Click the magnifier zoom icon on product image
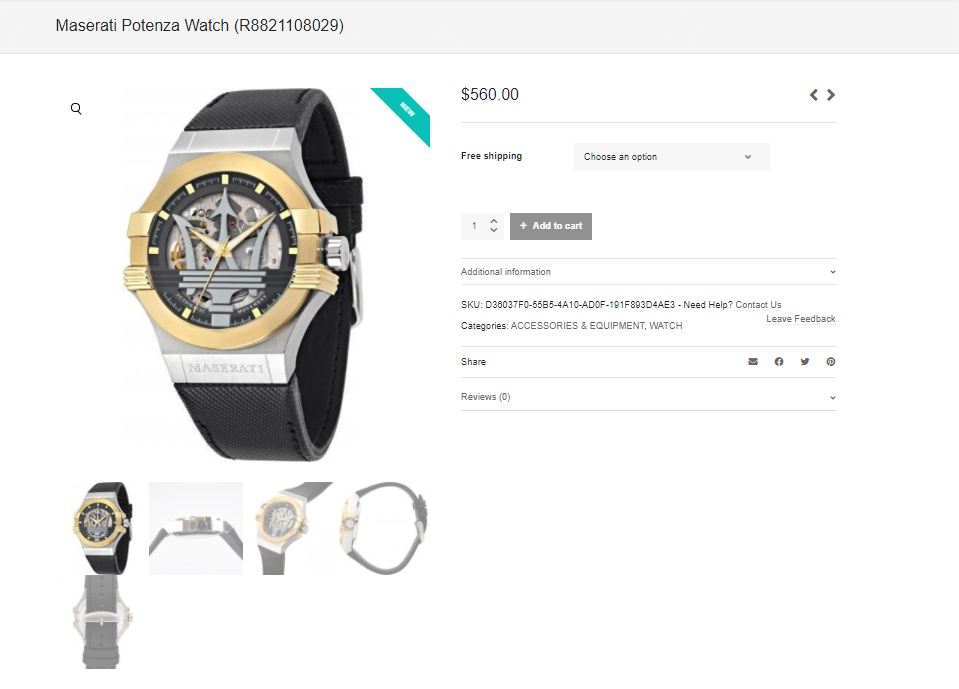 click(76, 109)
